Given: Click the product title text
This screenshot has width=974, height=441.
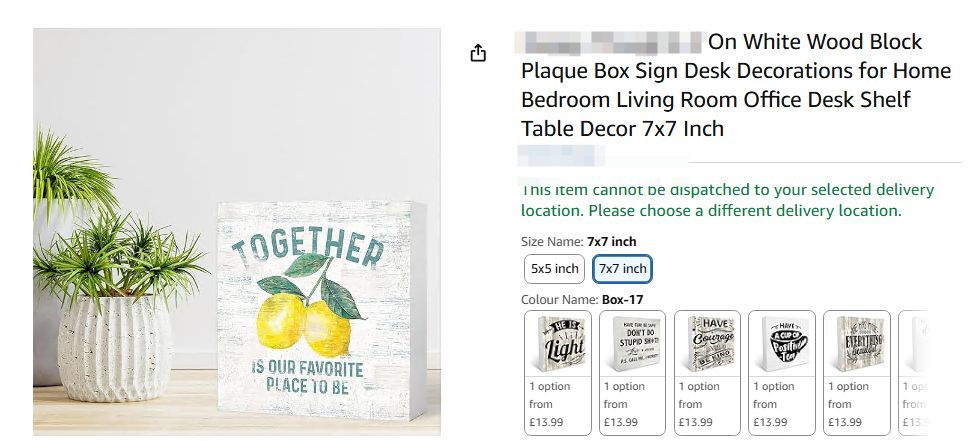Looking at the screenshot, I should (x=720, y=86).
